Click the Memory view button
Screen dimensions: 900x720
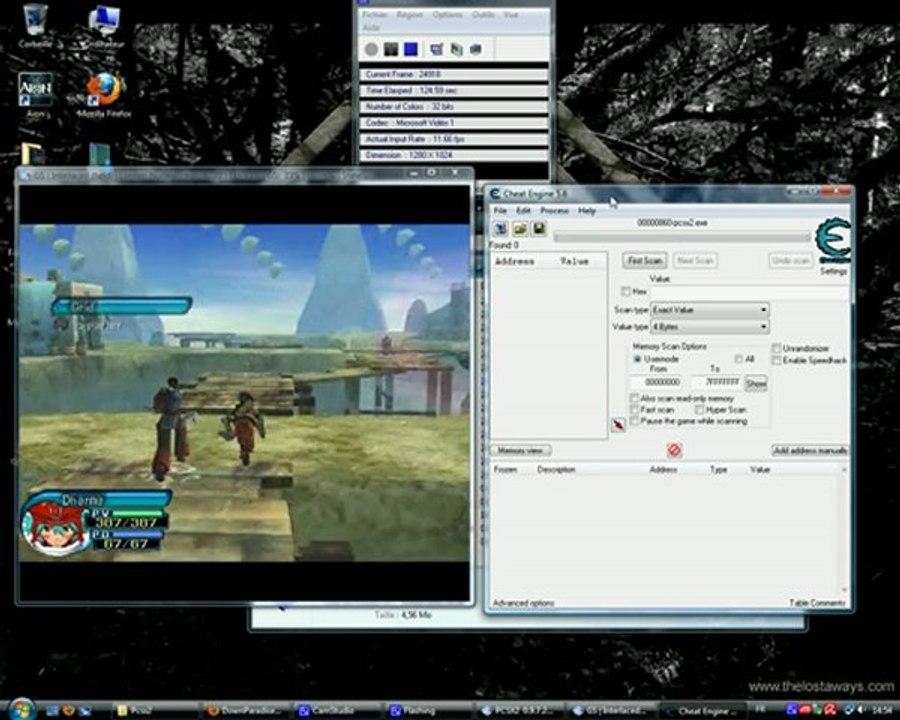(521, 450)
